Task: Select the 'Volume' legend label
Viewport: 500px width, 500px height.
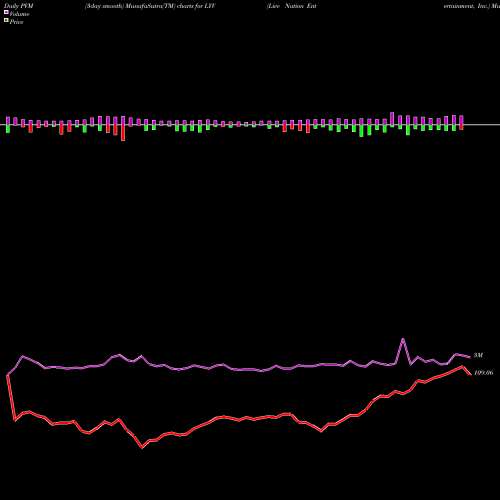Action: click(x=19, y=14)
